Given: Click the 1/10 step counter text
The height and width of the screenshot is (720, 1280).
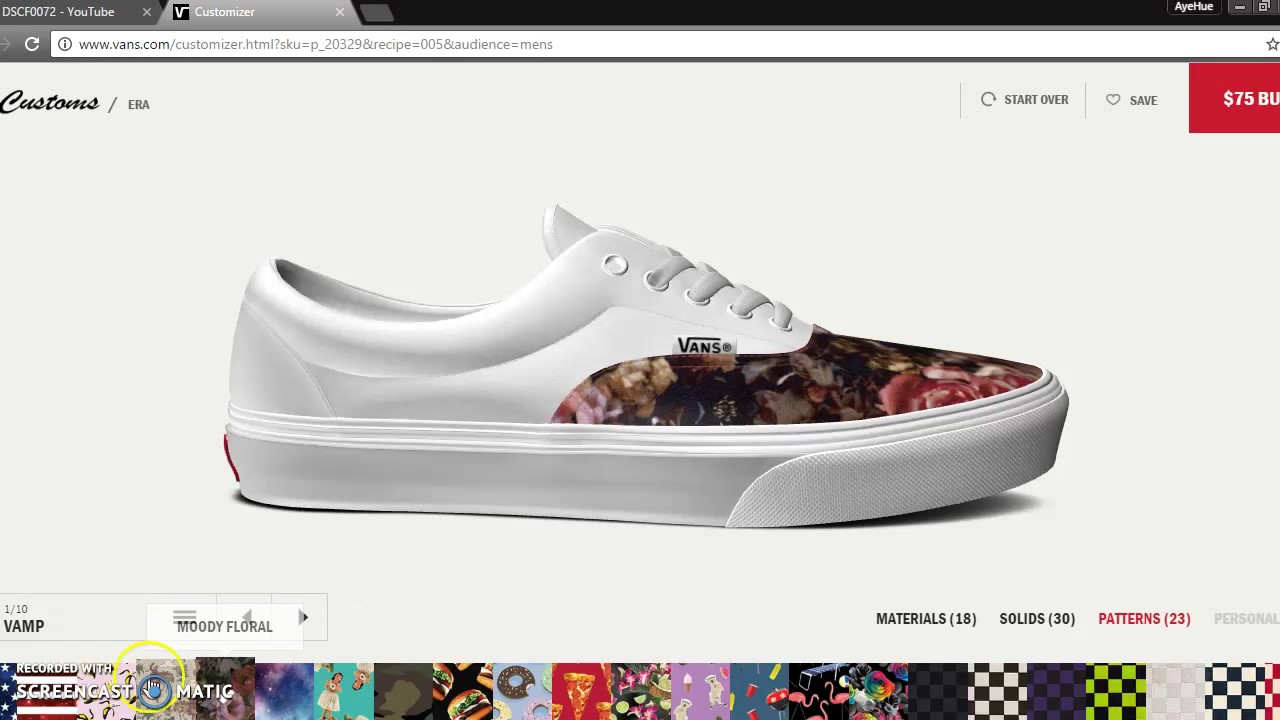Looking at the screenshot, I should [x=16, y=609].
